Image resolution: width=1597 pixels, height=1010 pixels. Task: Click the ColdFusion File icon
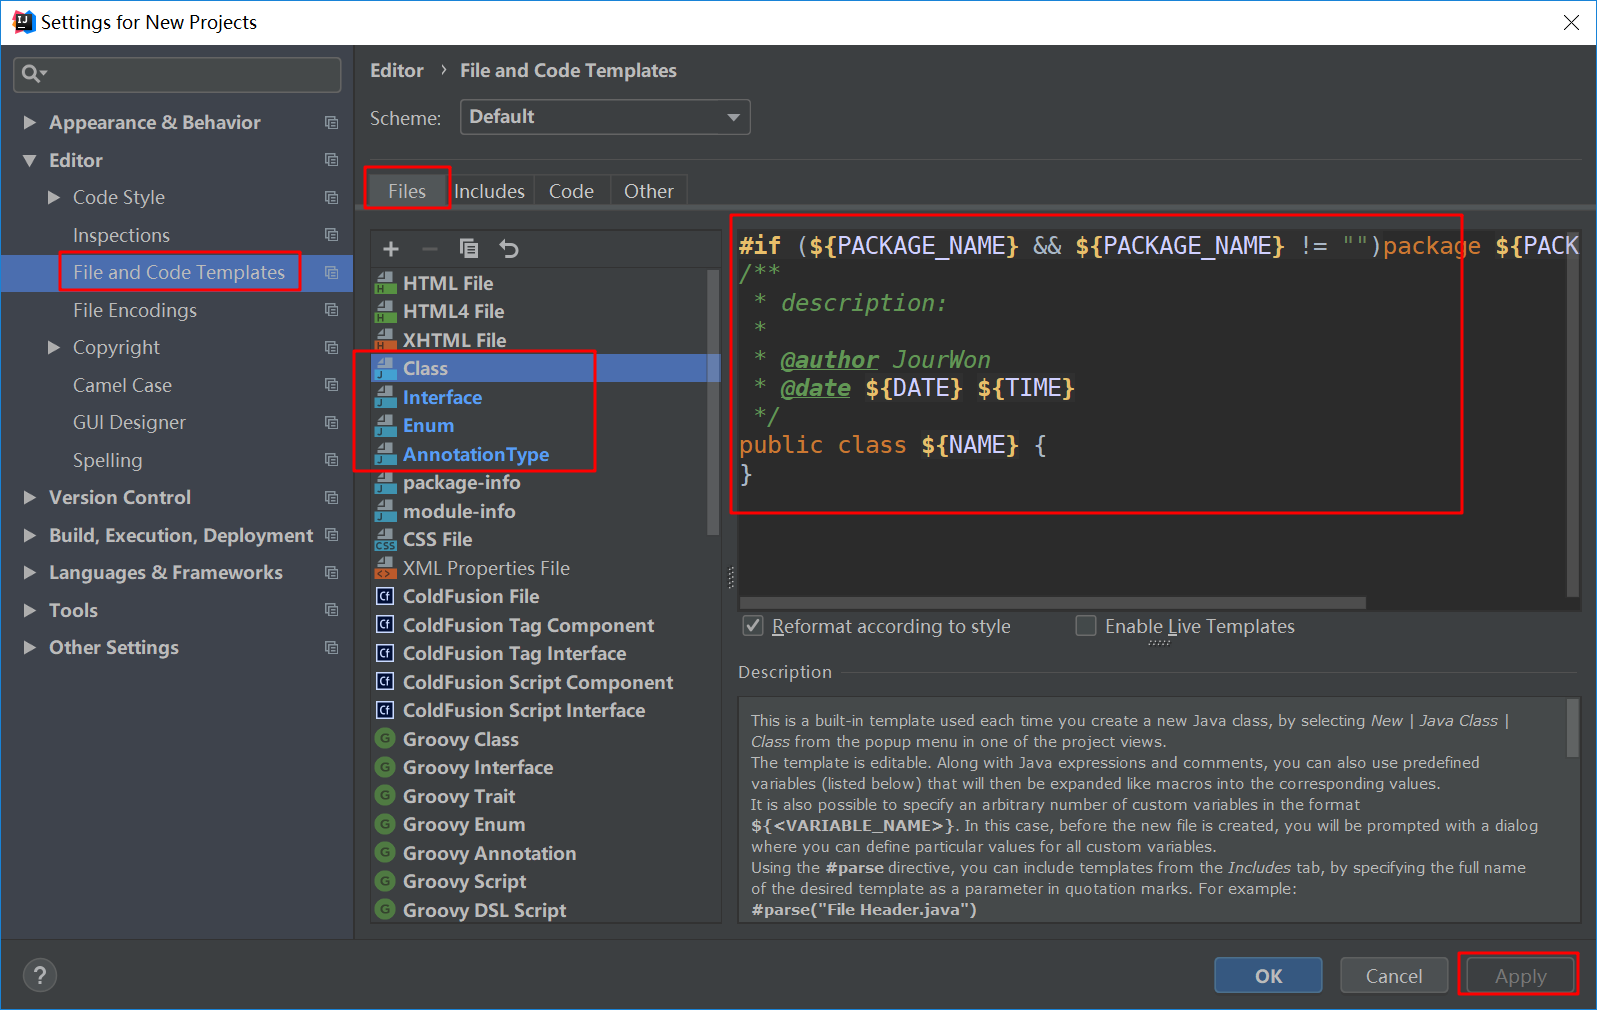coord(385,597)
